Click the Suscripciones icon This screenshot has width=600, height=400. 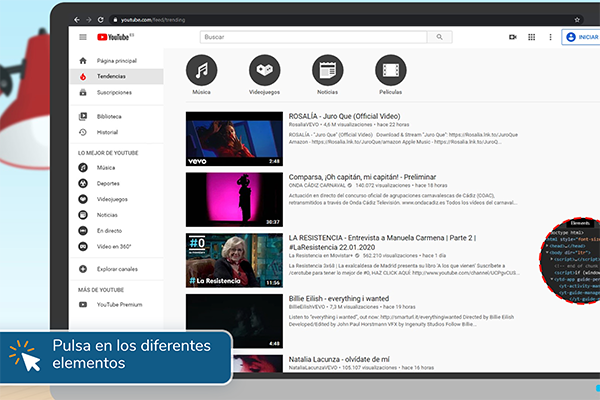[83, 92]
